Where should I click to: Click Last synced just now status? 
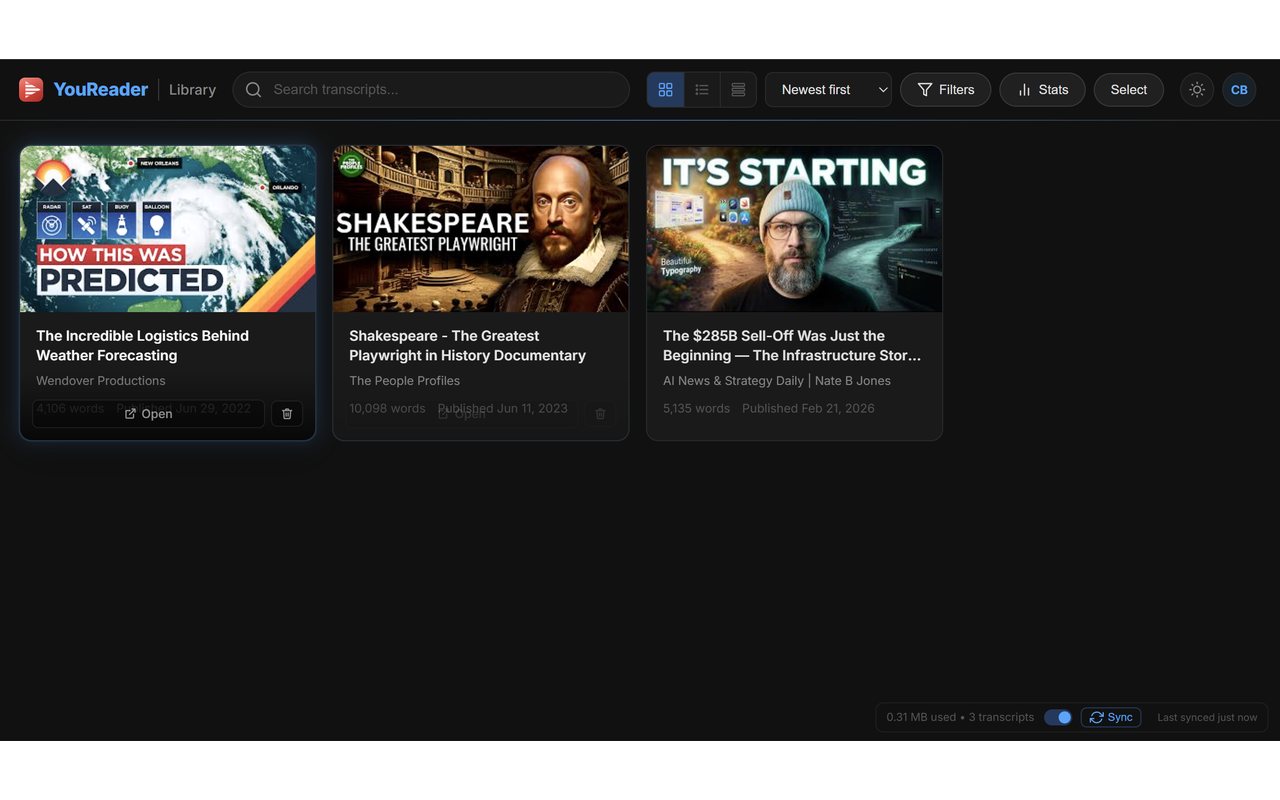point(1207,717)
